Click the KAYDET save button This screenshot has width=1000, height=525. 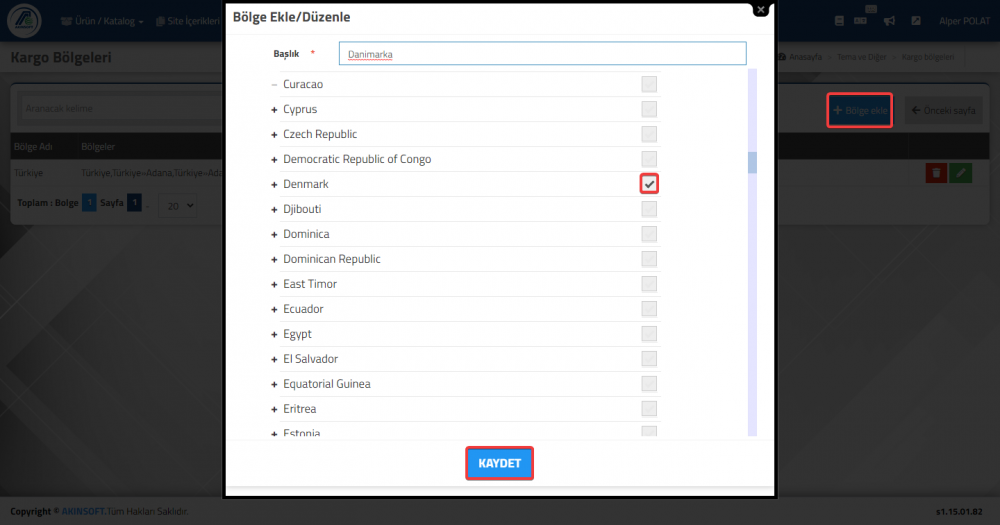(499, 463)
